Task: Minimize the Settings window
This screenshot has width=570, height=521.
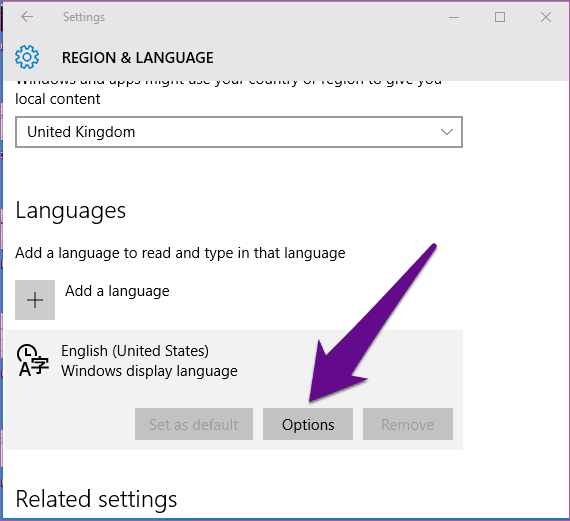Action: (454, 17)
